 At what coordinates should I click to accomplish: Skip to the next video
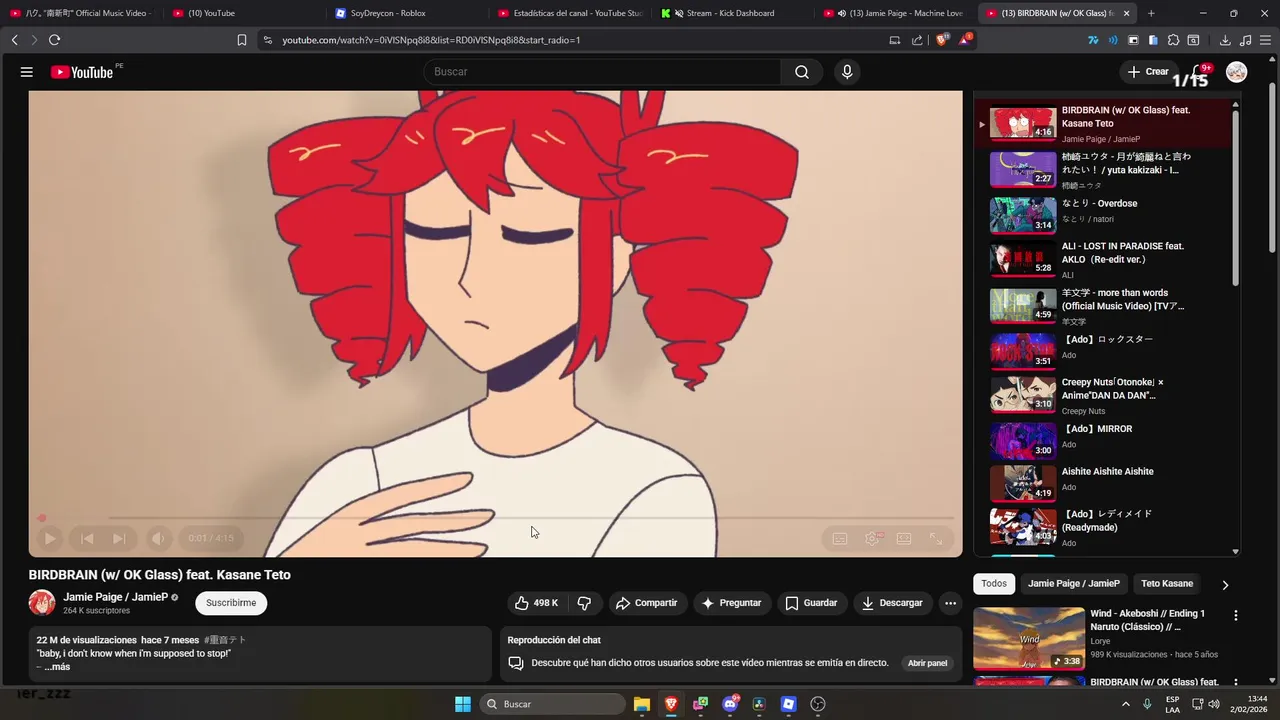click(119, 538)
